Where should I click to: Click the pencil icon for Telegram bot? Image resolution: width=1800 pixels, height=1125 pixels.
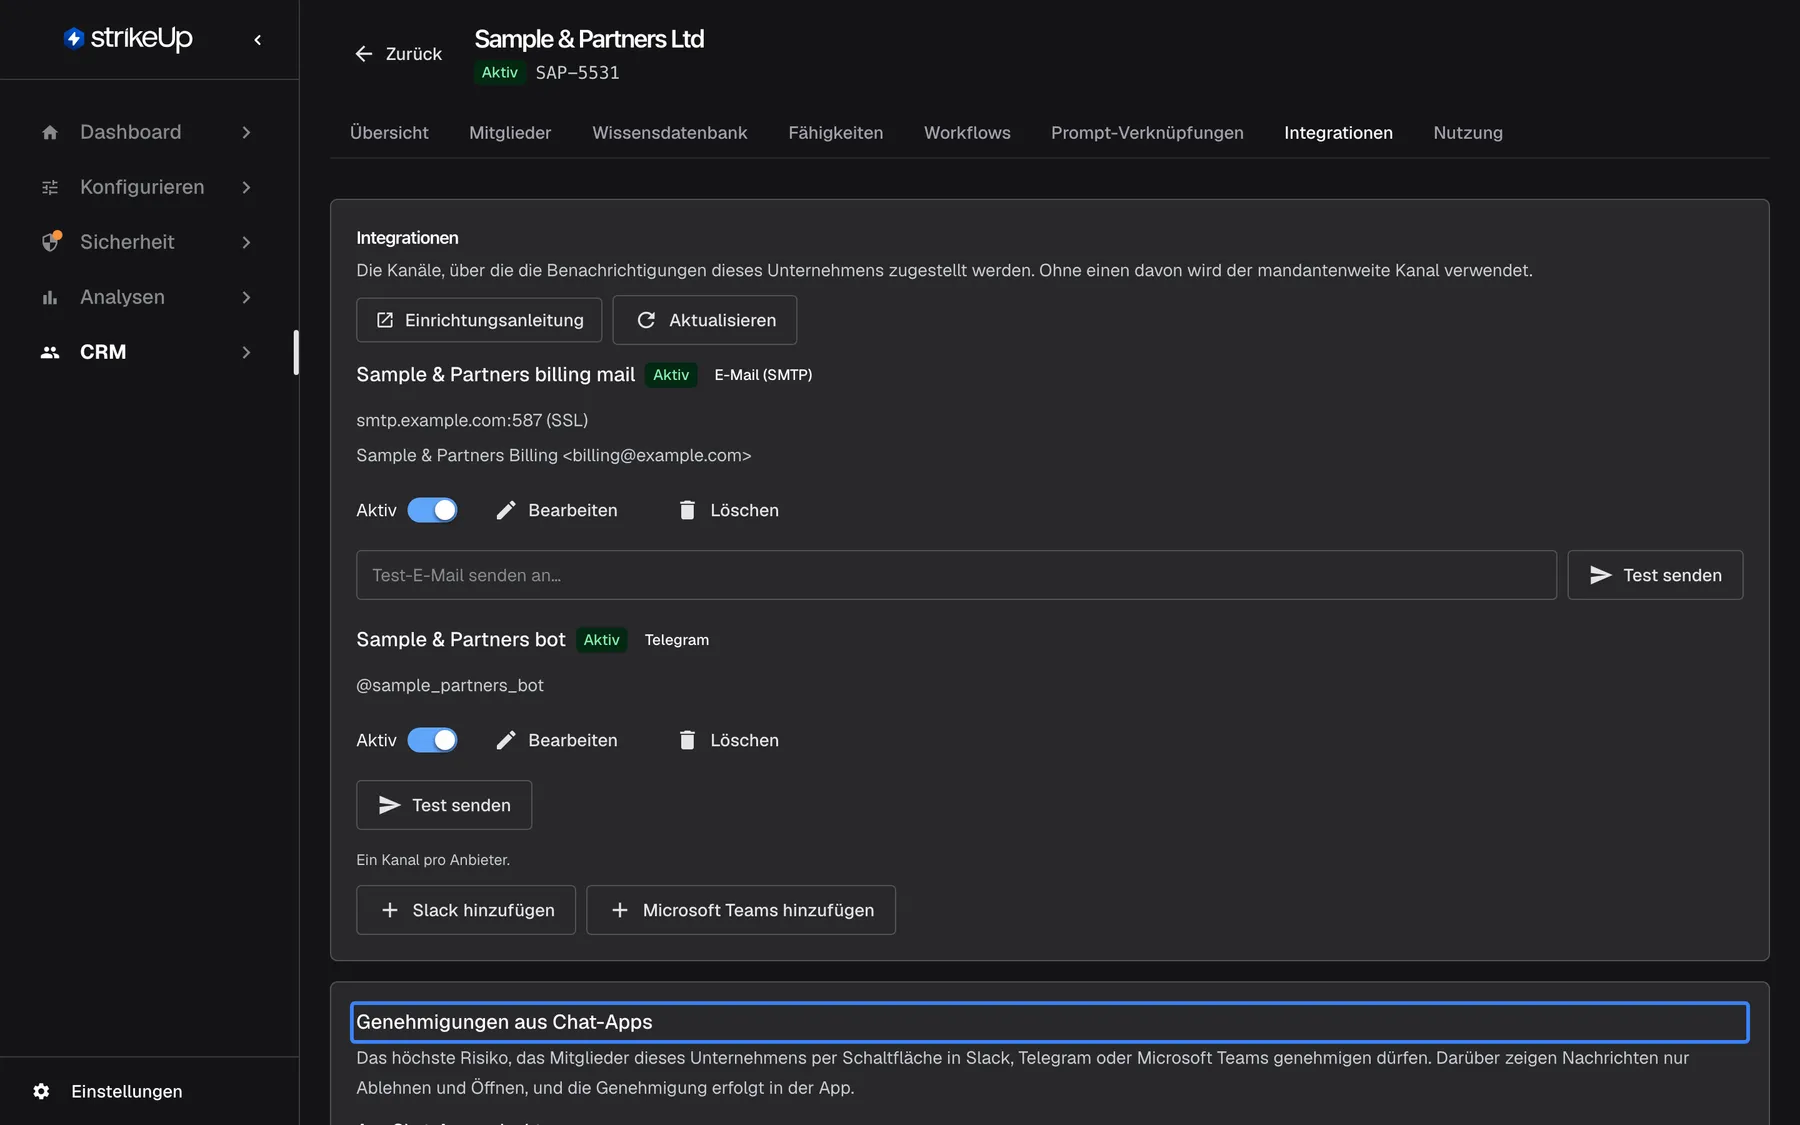point(506,740)
